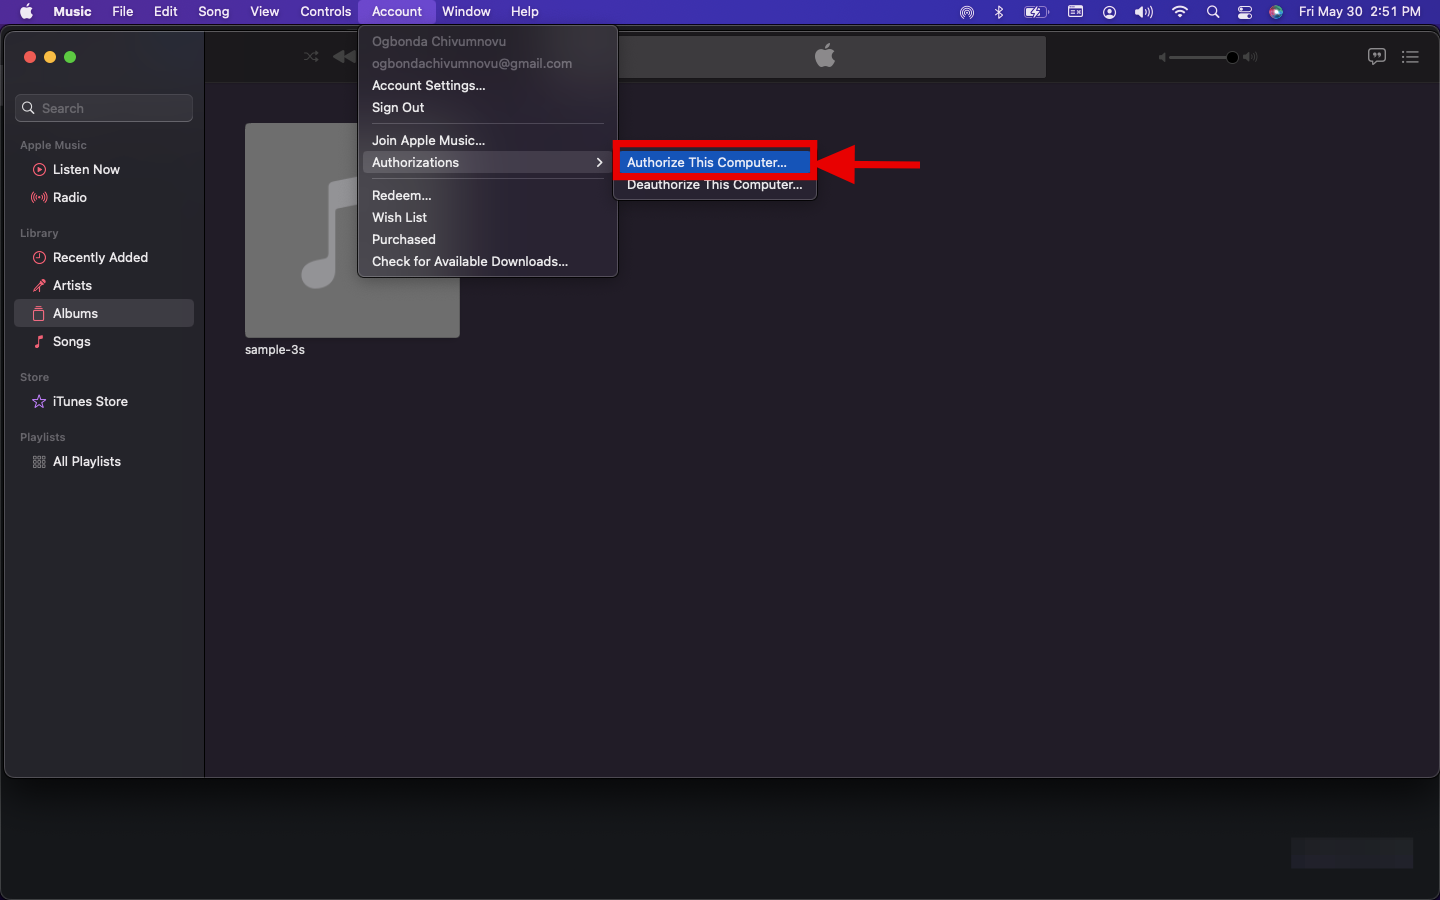Open the Help menu
Image resolution: width=1440 pixels, height=900 pixels.
(525, 12)
